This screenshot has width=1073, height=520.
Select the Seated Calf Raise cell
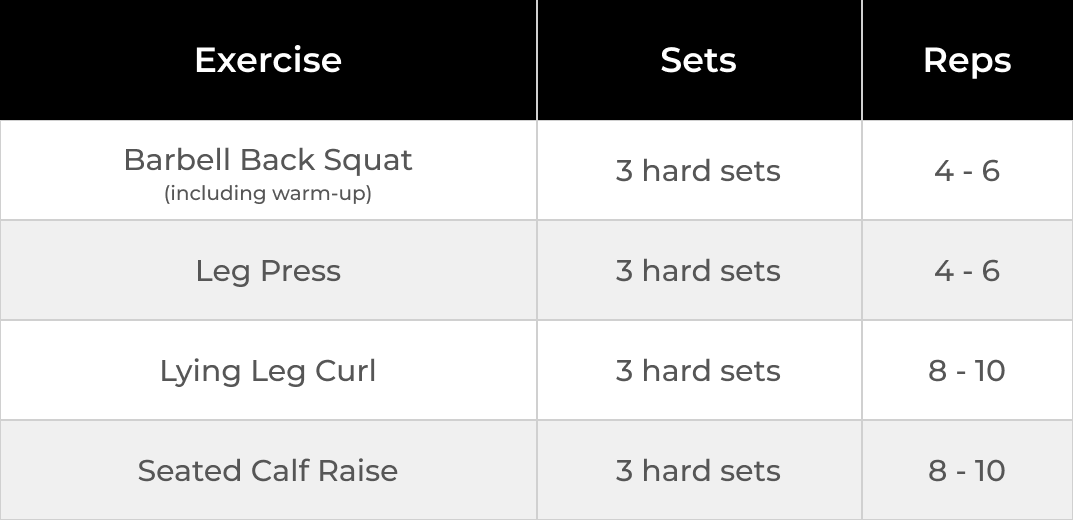pos(268,470)
